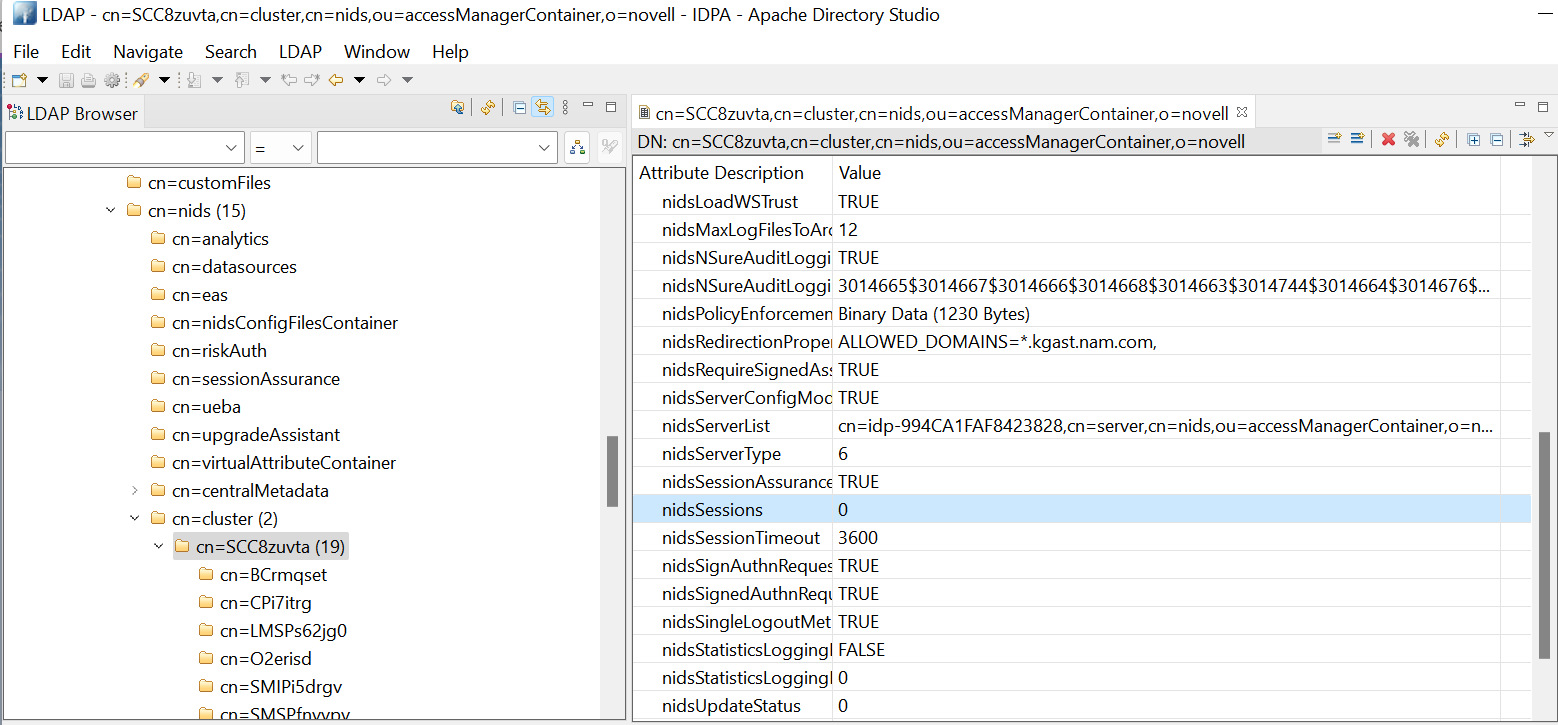Open the quick search attribute dropdown
This screenshot has height=725, width=1558.
(231, 148)
